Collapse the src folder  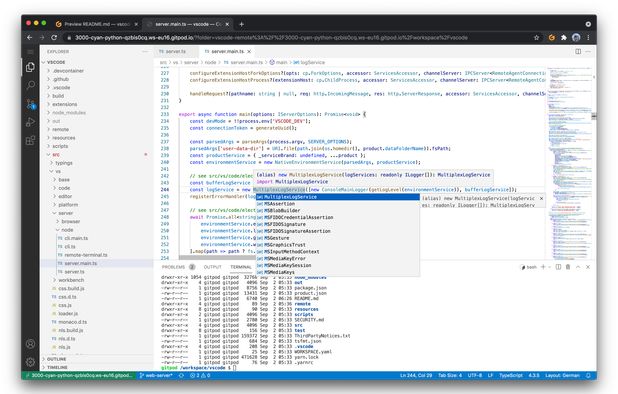tap(56, 154)
